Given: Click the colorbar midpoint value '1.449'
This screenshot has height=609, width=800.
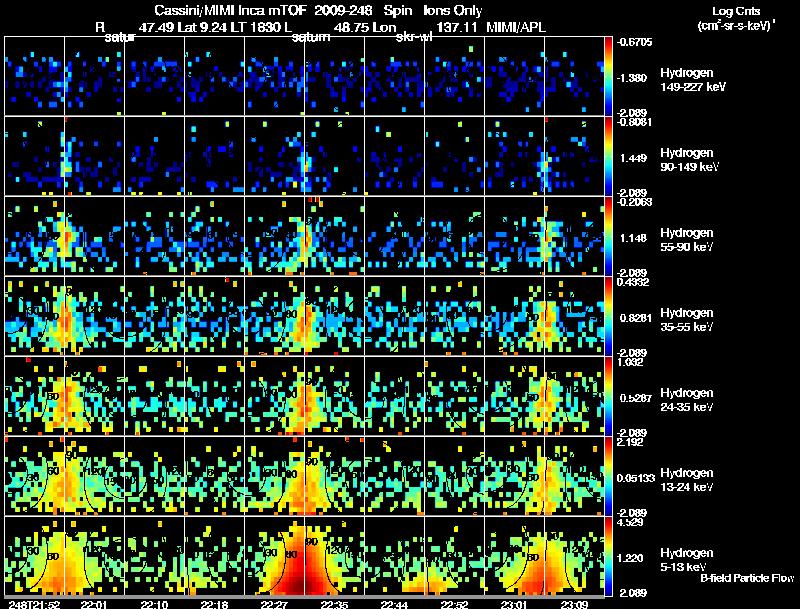Looking at the screenshot, I should coord(633,158).
